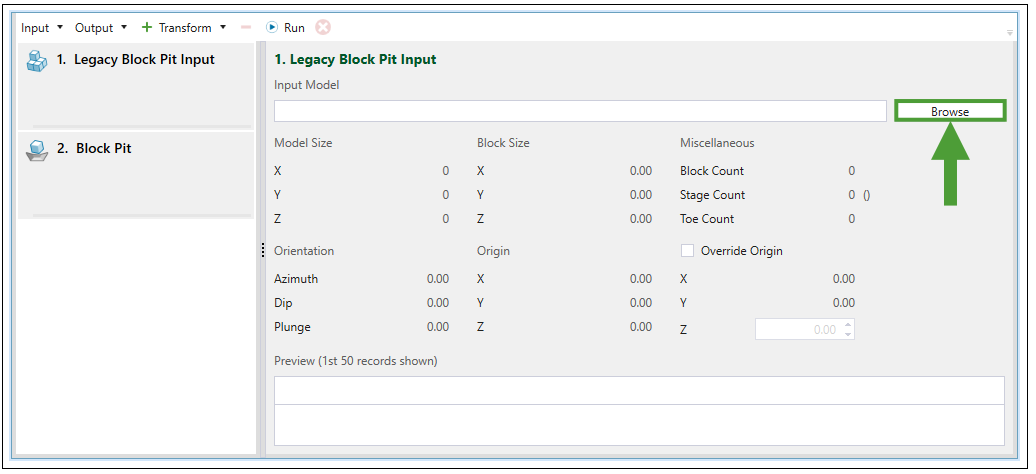Click the Dip value 0.00
The height and width of the screenshot is (474, 1036).
click(438, 303)
